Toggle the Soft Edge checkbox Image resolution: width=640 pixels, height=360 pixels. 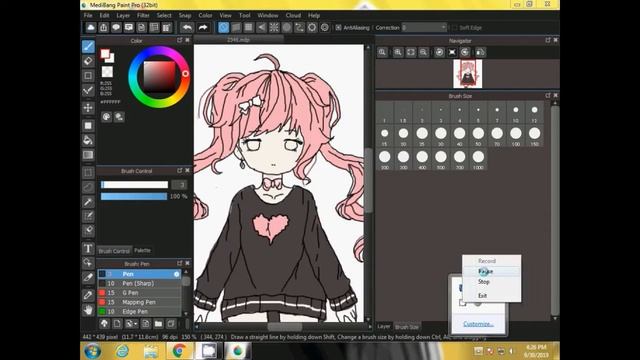point(455,28)
